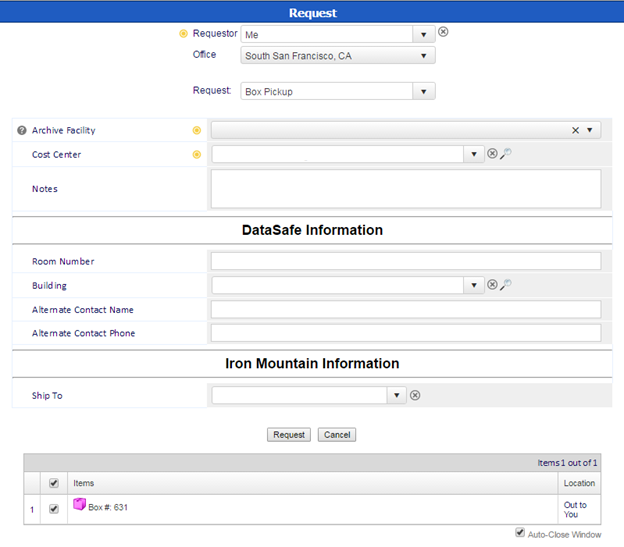Clear the Cost Center field using the circled X

(x=492, y=154)
